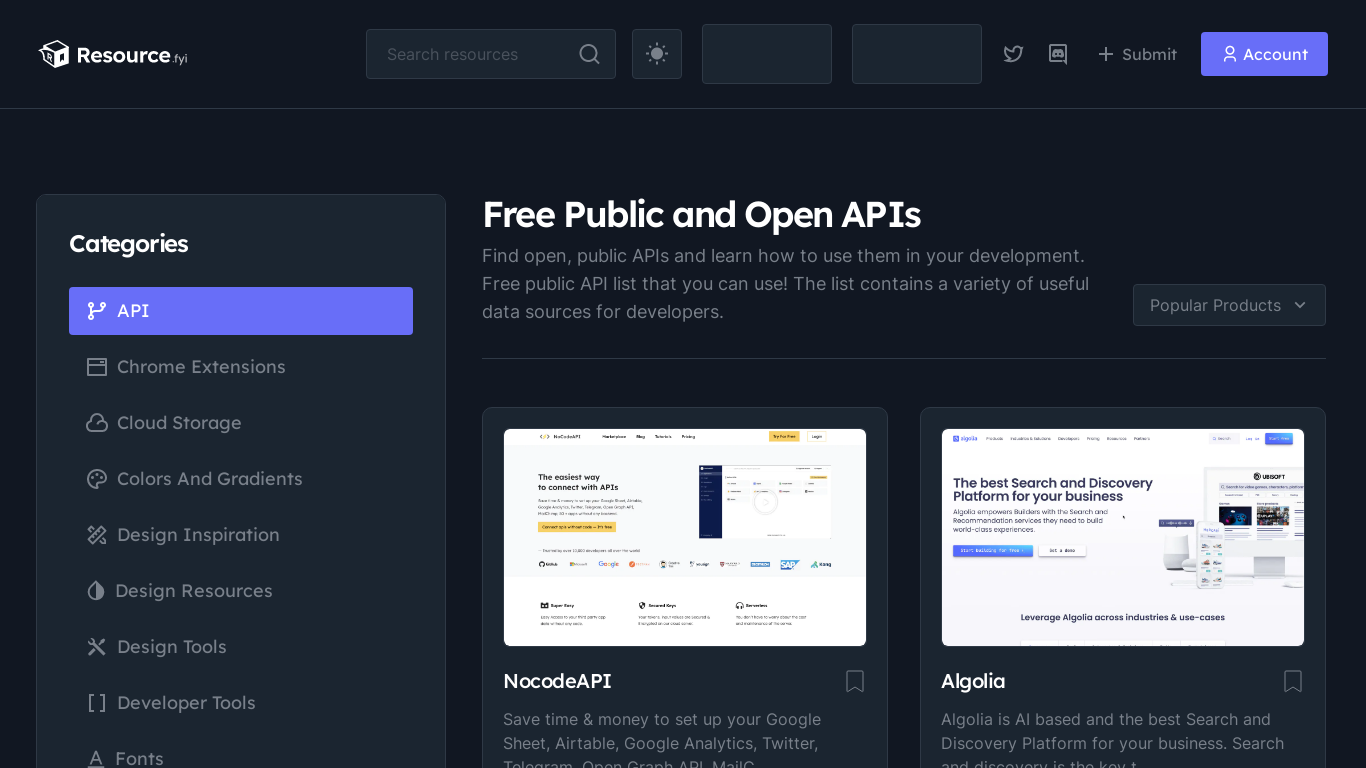Screen dimensions: 1366x768
Task: Switch to the Design Resources category
Action: [x=194, y=591]
